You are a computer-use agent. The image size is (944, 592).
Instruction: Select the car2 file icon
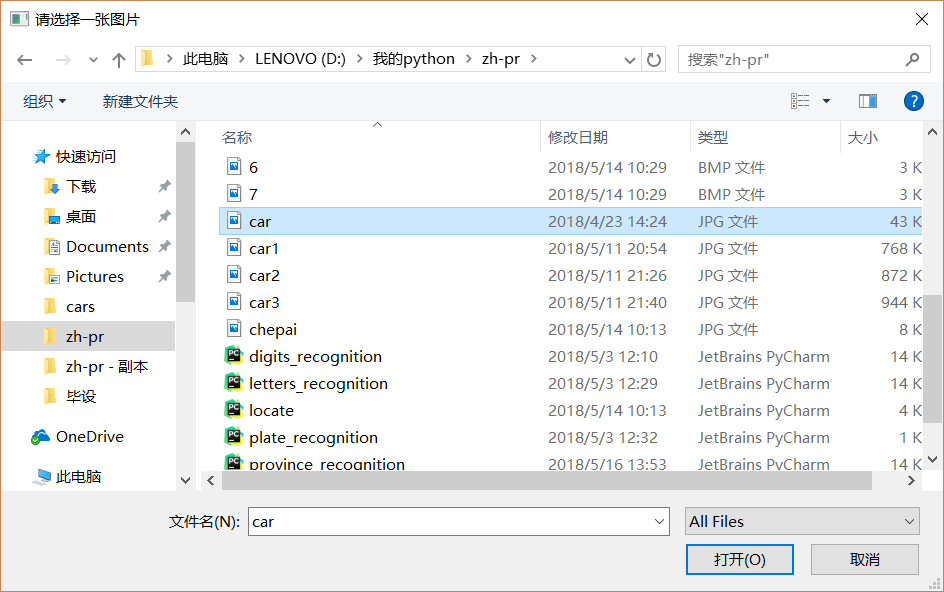234,275
